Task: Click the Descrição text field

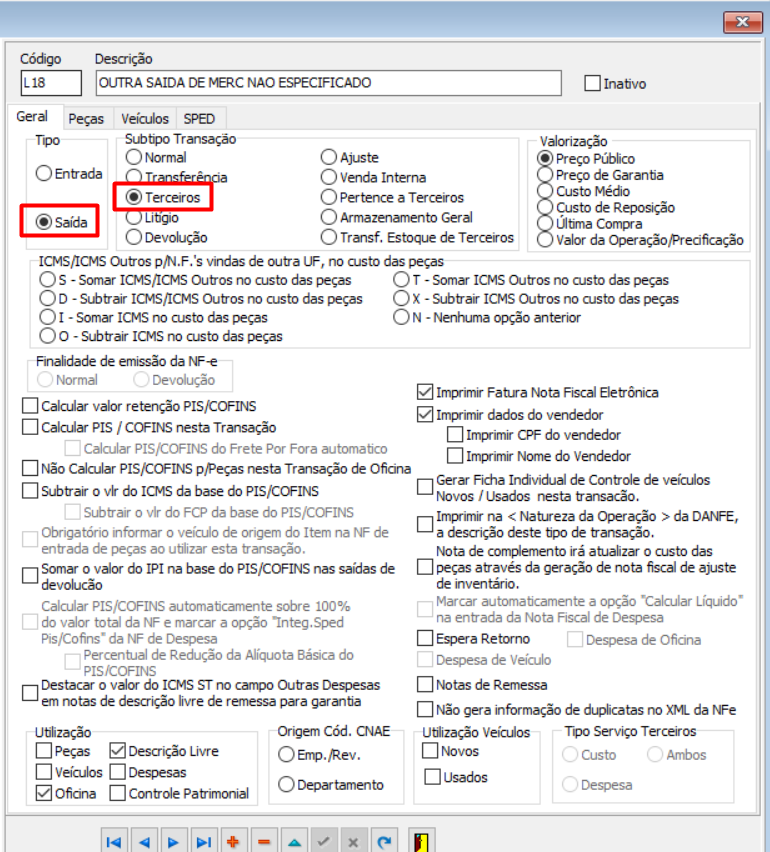Action: click(x=328, y=83)
